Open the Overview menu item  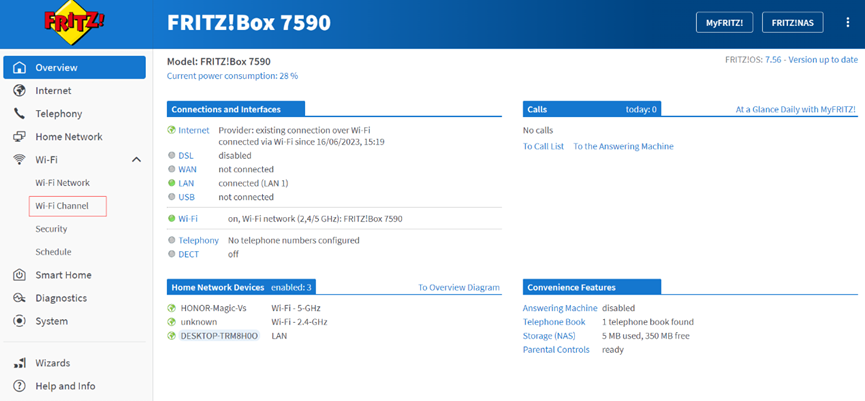(x=74, y=68)
